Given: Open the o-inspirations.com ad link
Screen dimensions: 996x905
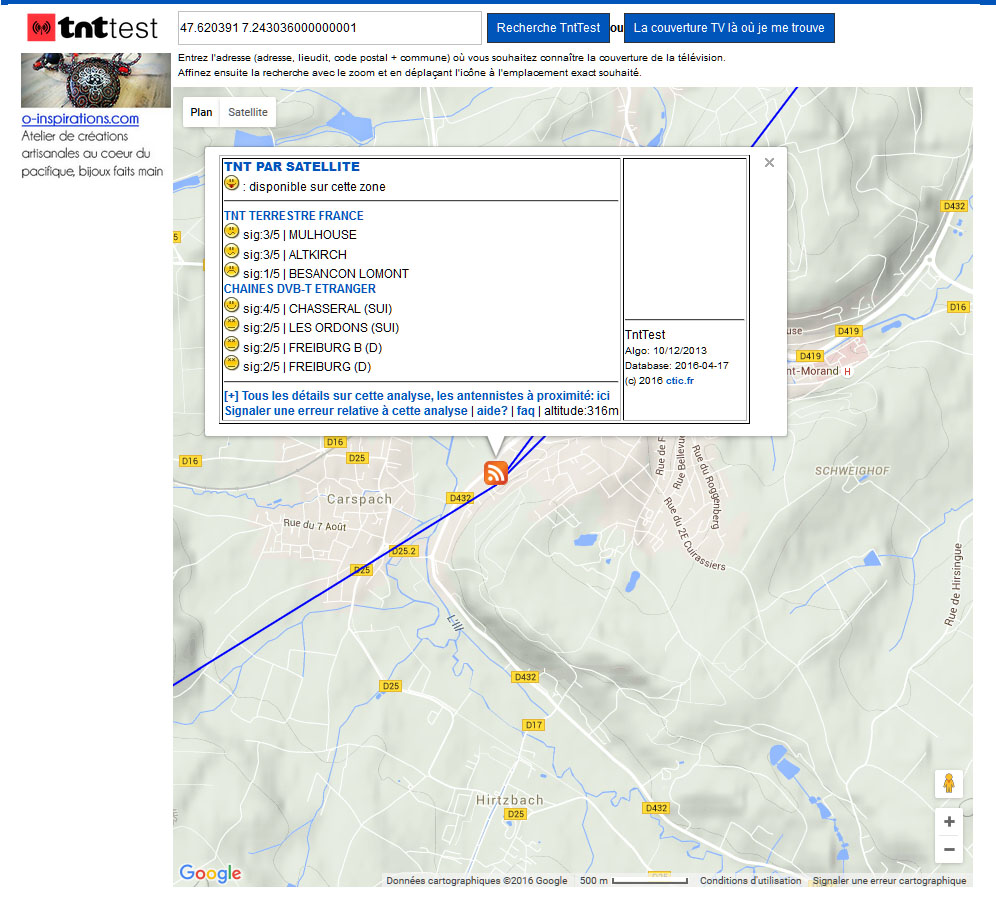Looking at the screenshot, I should point(80,119).
